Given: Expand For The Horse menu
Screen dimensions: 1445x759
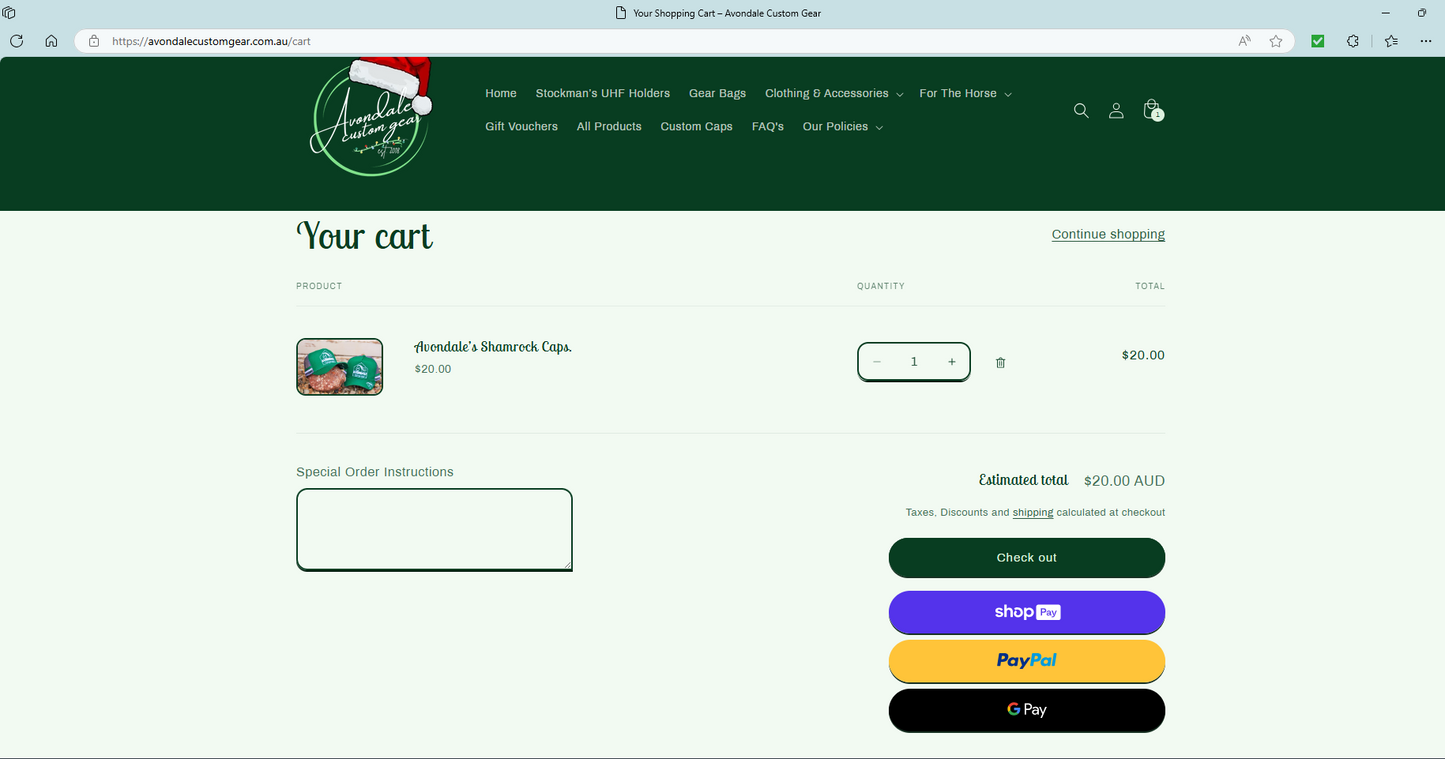Looking at the screenshot, I should pos(965,93).
